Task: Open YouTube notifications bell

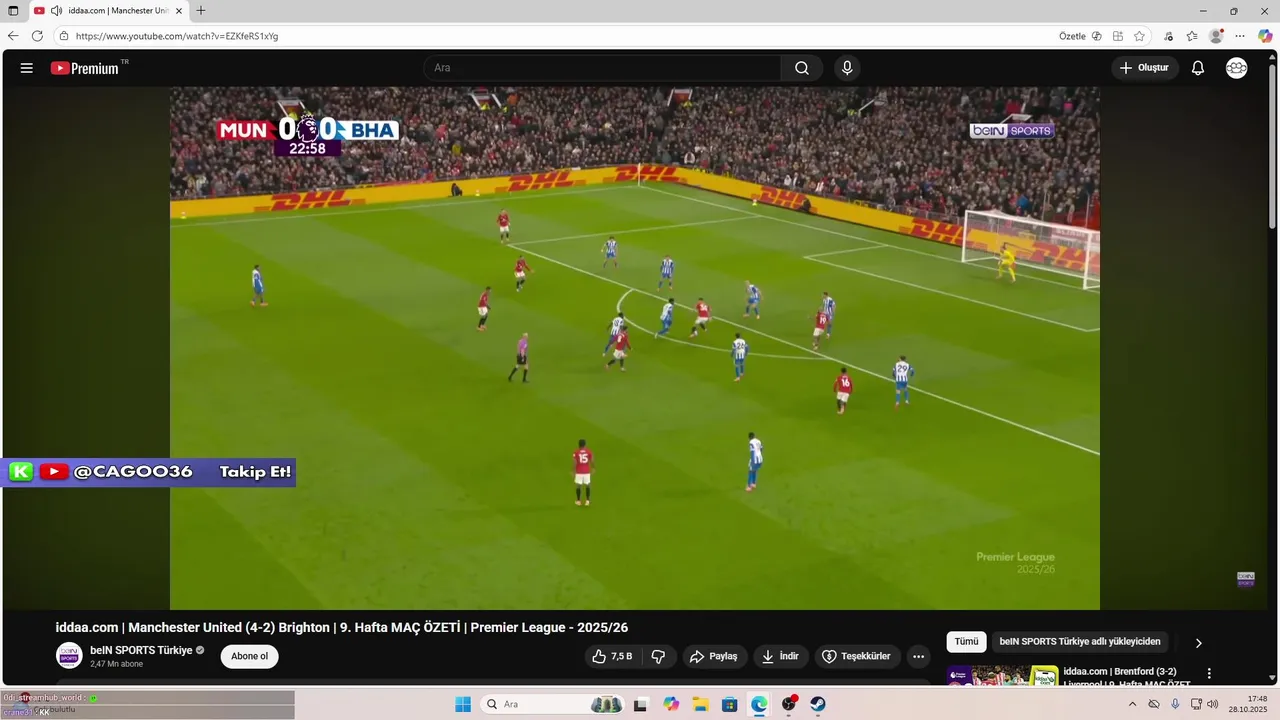Action: click(x=1198, y=68)
